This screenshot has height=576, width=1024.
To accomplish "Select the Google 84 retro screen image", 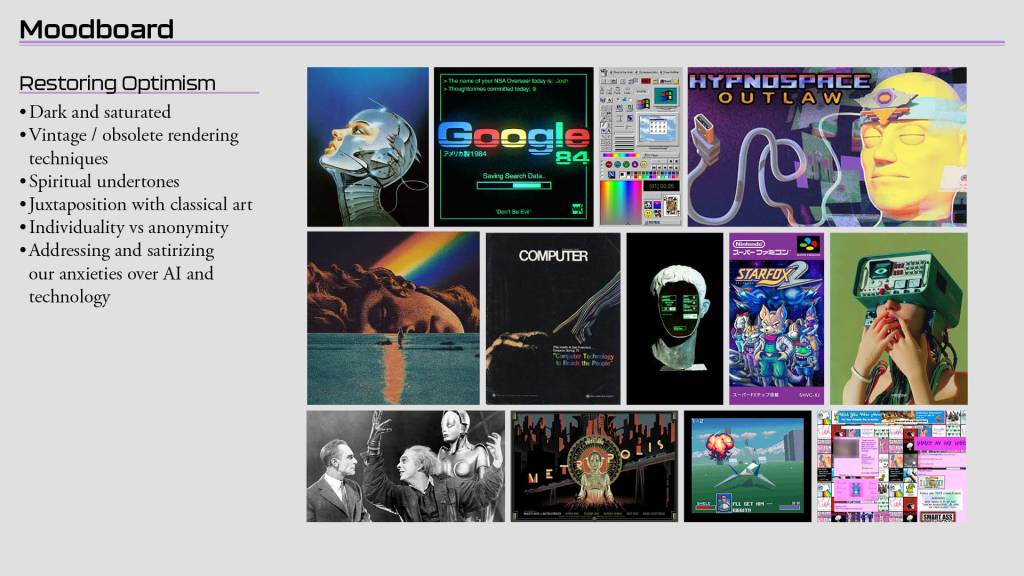I will (x=514, y=147).
